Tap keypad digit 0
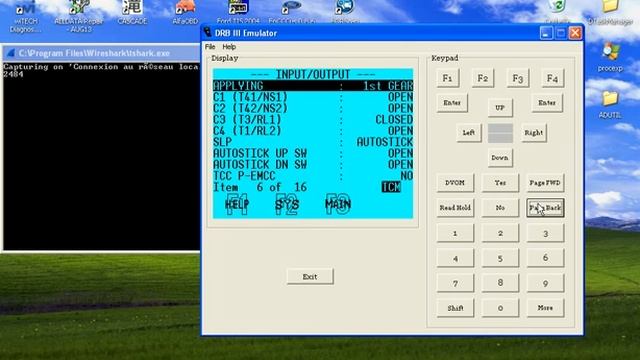The image size is (640, 360). pos(500,308)
